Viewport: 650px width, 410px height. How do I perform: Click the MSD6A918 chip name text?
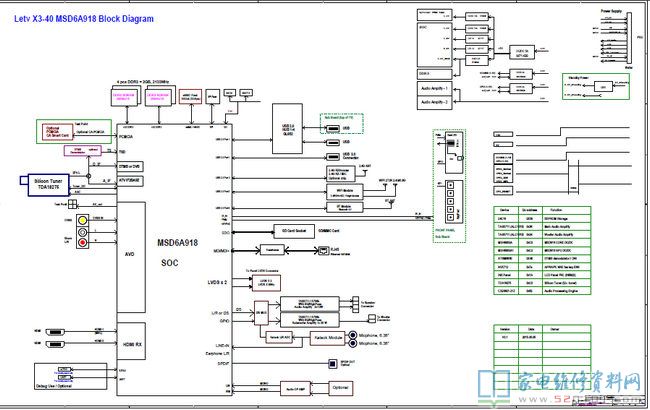(x=177, y=243)
